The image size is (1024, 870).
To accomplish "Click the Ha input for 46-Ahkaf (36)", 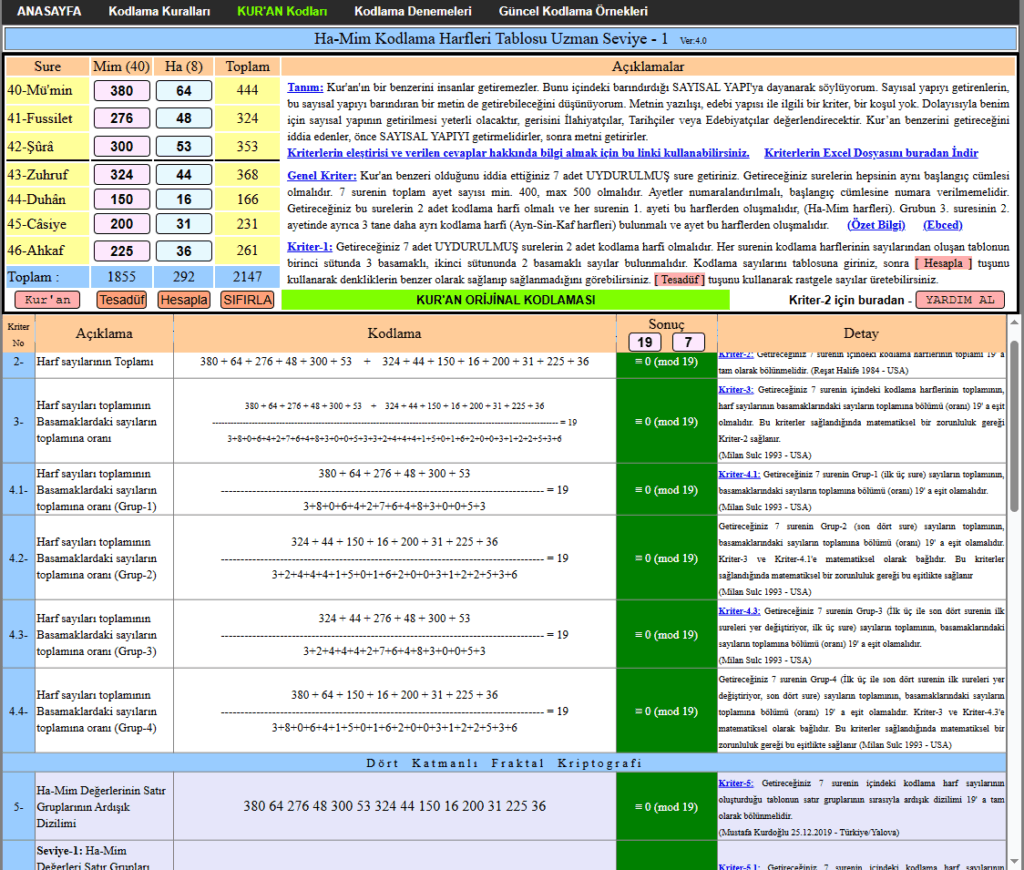I will point(184,251).
